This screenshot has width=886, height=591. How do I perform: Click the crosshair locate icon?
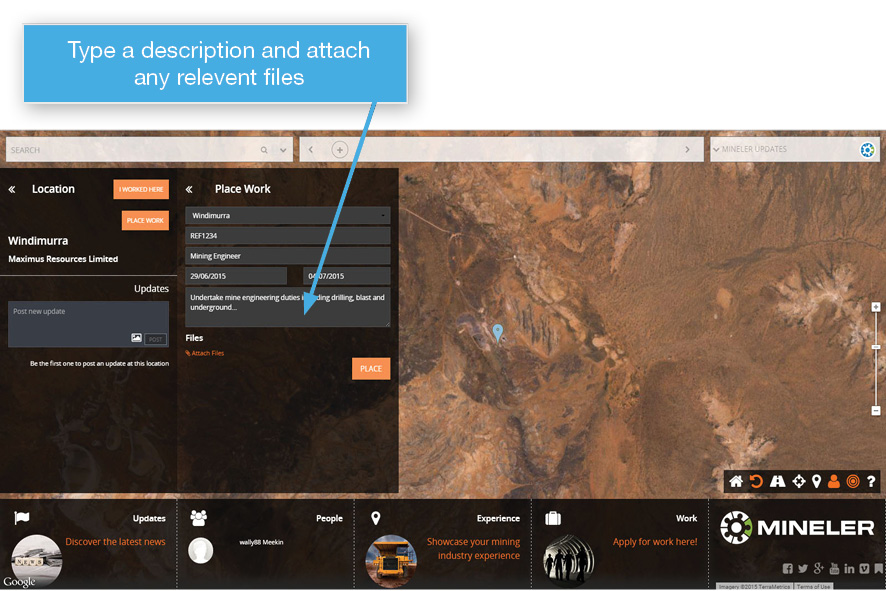[798, 482]
